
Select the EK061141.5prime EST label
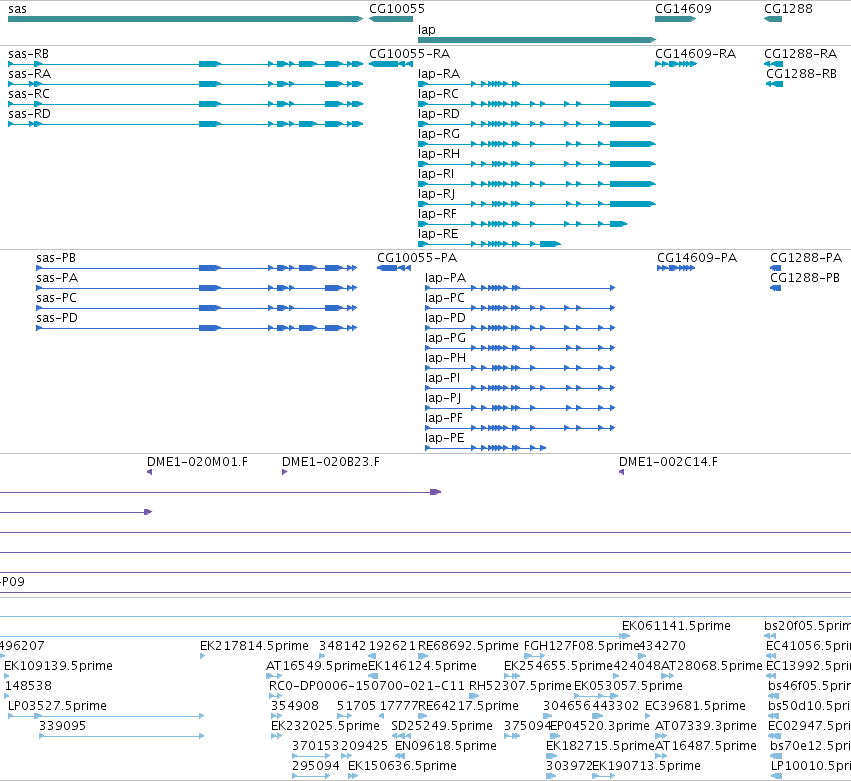[x=676, y=626]
